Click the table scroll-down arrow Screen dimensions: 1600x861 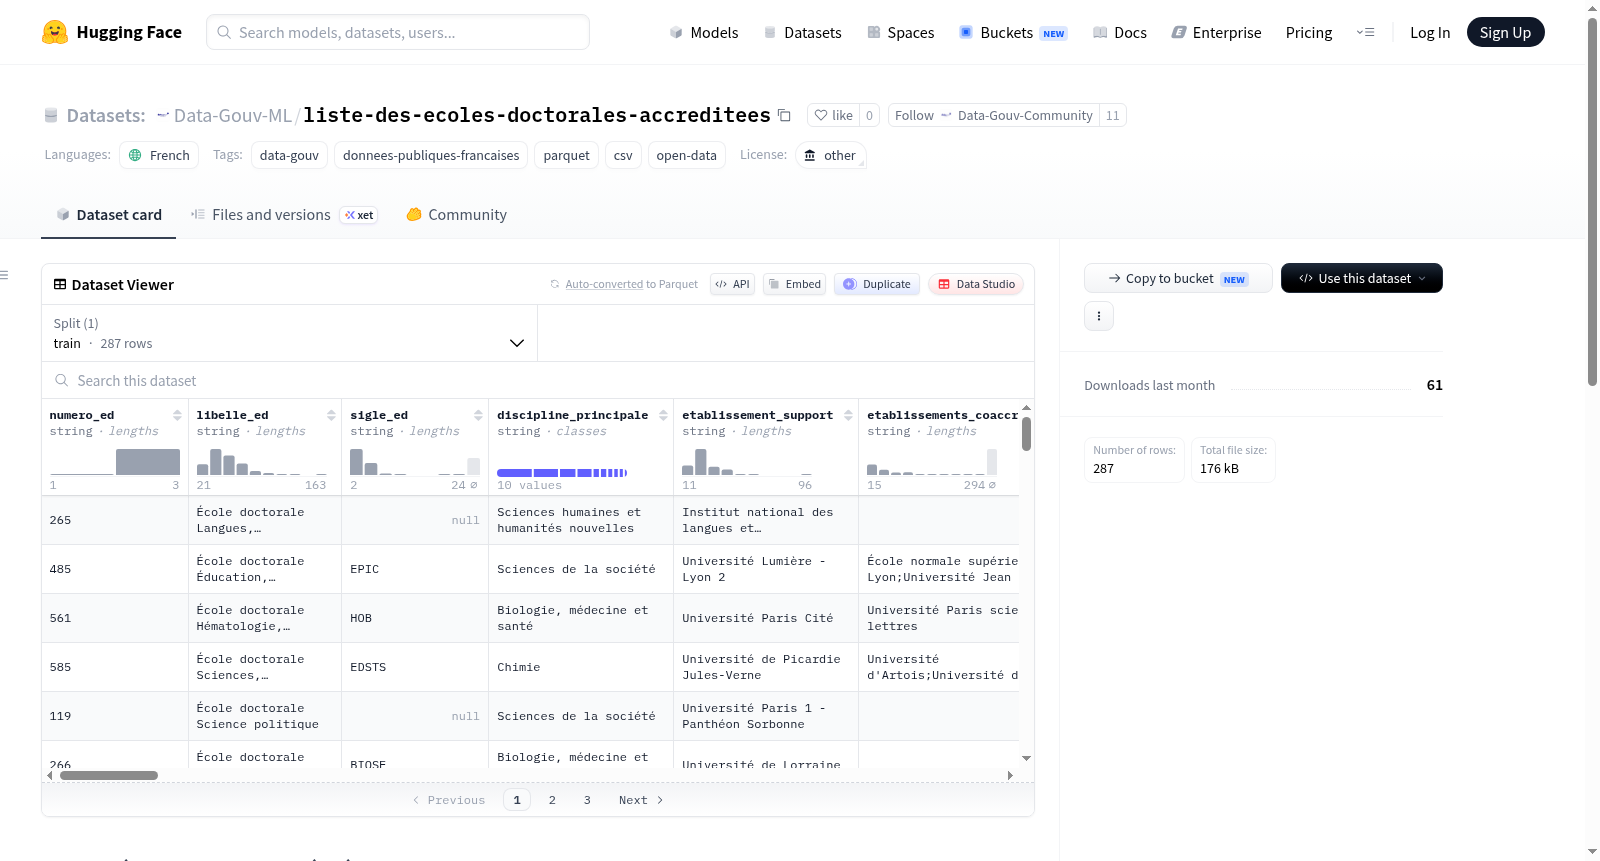(x=1026, y=759)
